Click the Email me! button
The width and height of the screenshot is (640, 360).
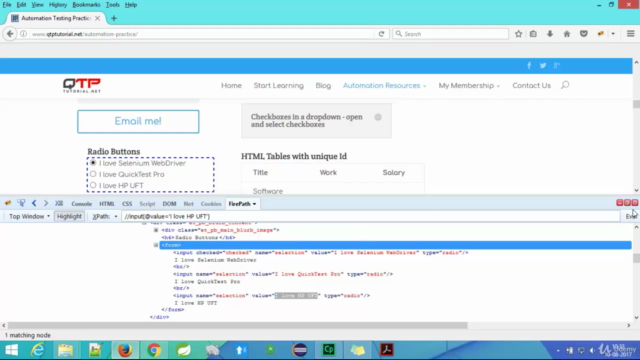click(x=138, y=121)
